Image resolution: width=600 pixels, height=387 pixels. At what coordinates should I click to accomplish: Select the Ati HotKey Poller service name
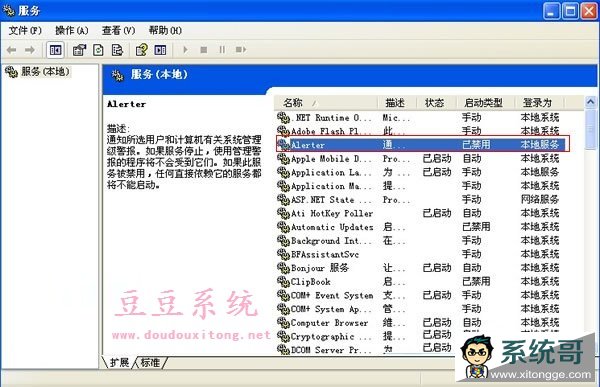click(x=332, y=213)
